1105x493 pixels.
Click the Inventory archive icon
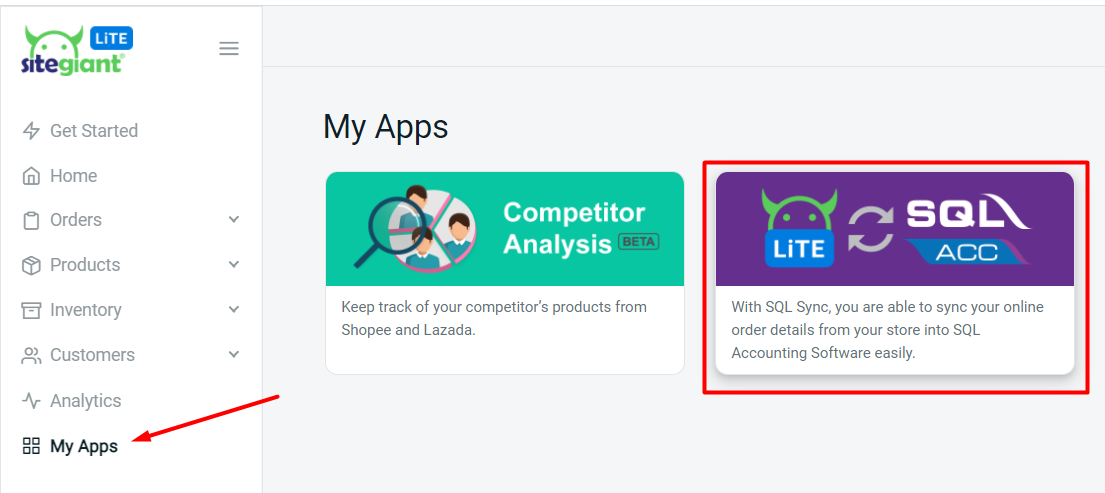[31, 310]
